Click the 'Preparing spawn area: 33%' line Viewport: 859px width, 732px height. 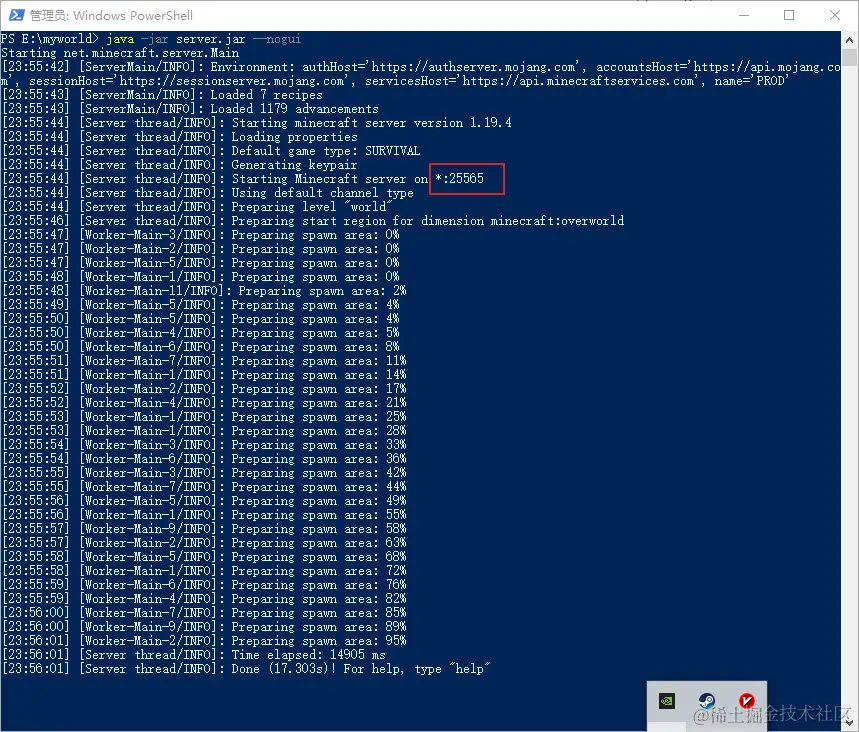204,445
